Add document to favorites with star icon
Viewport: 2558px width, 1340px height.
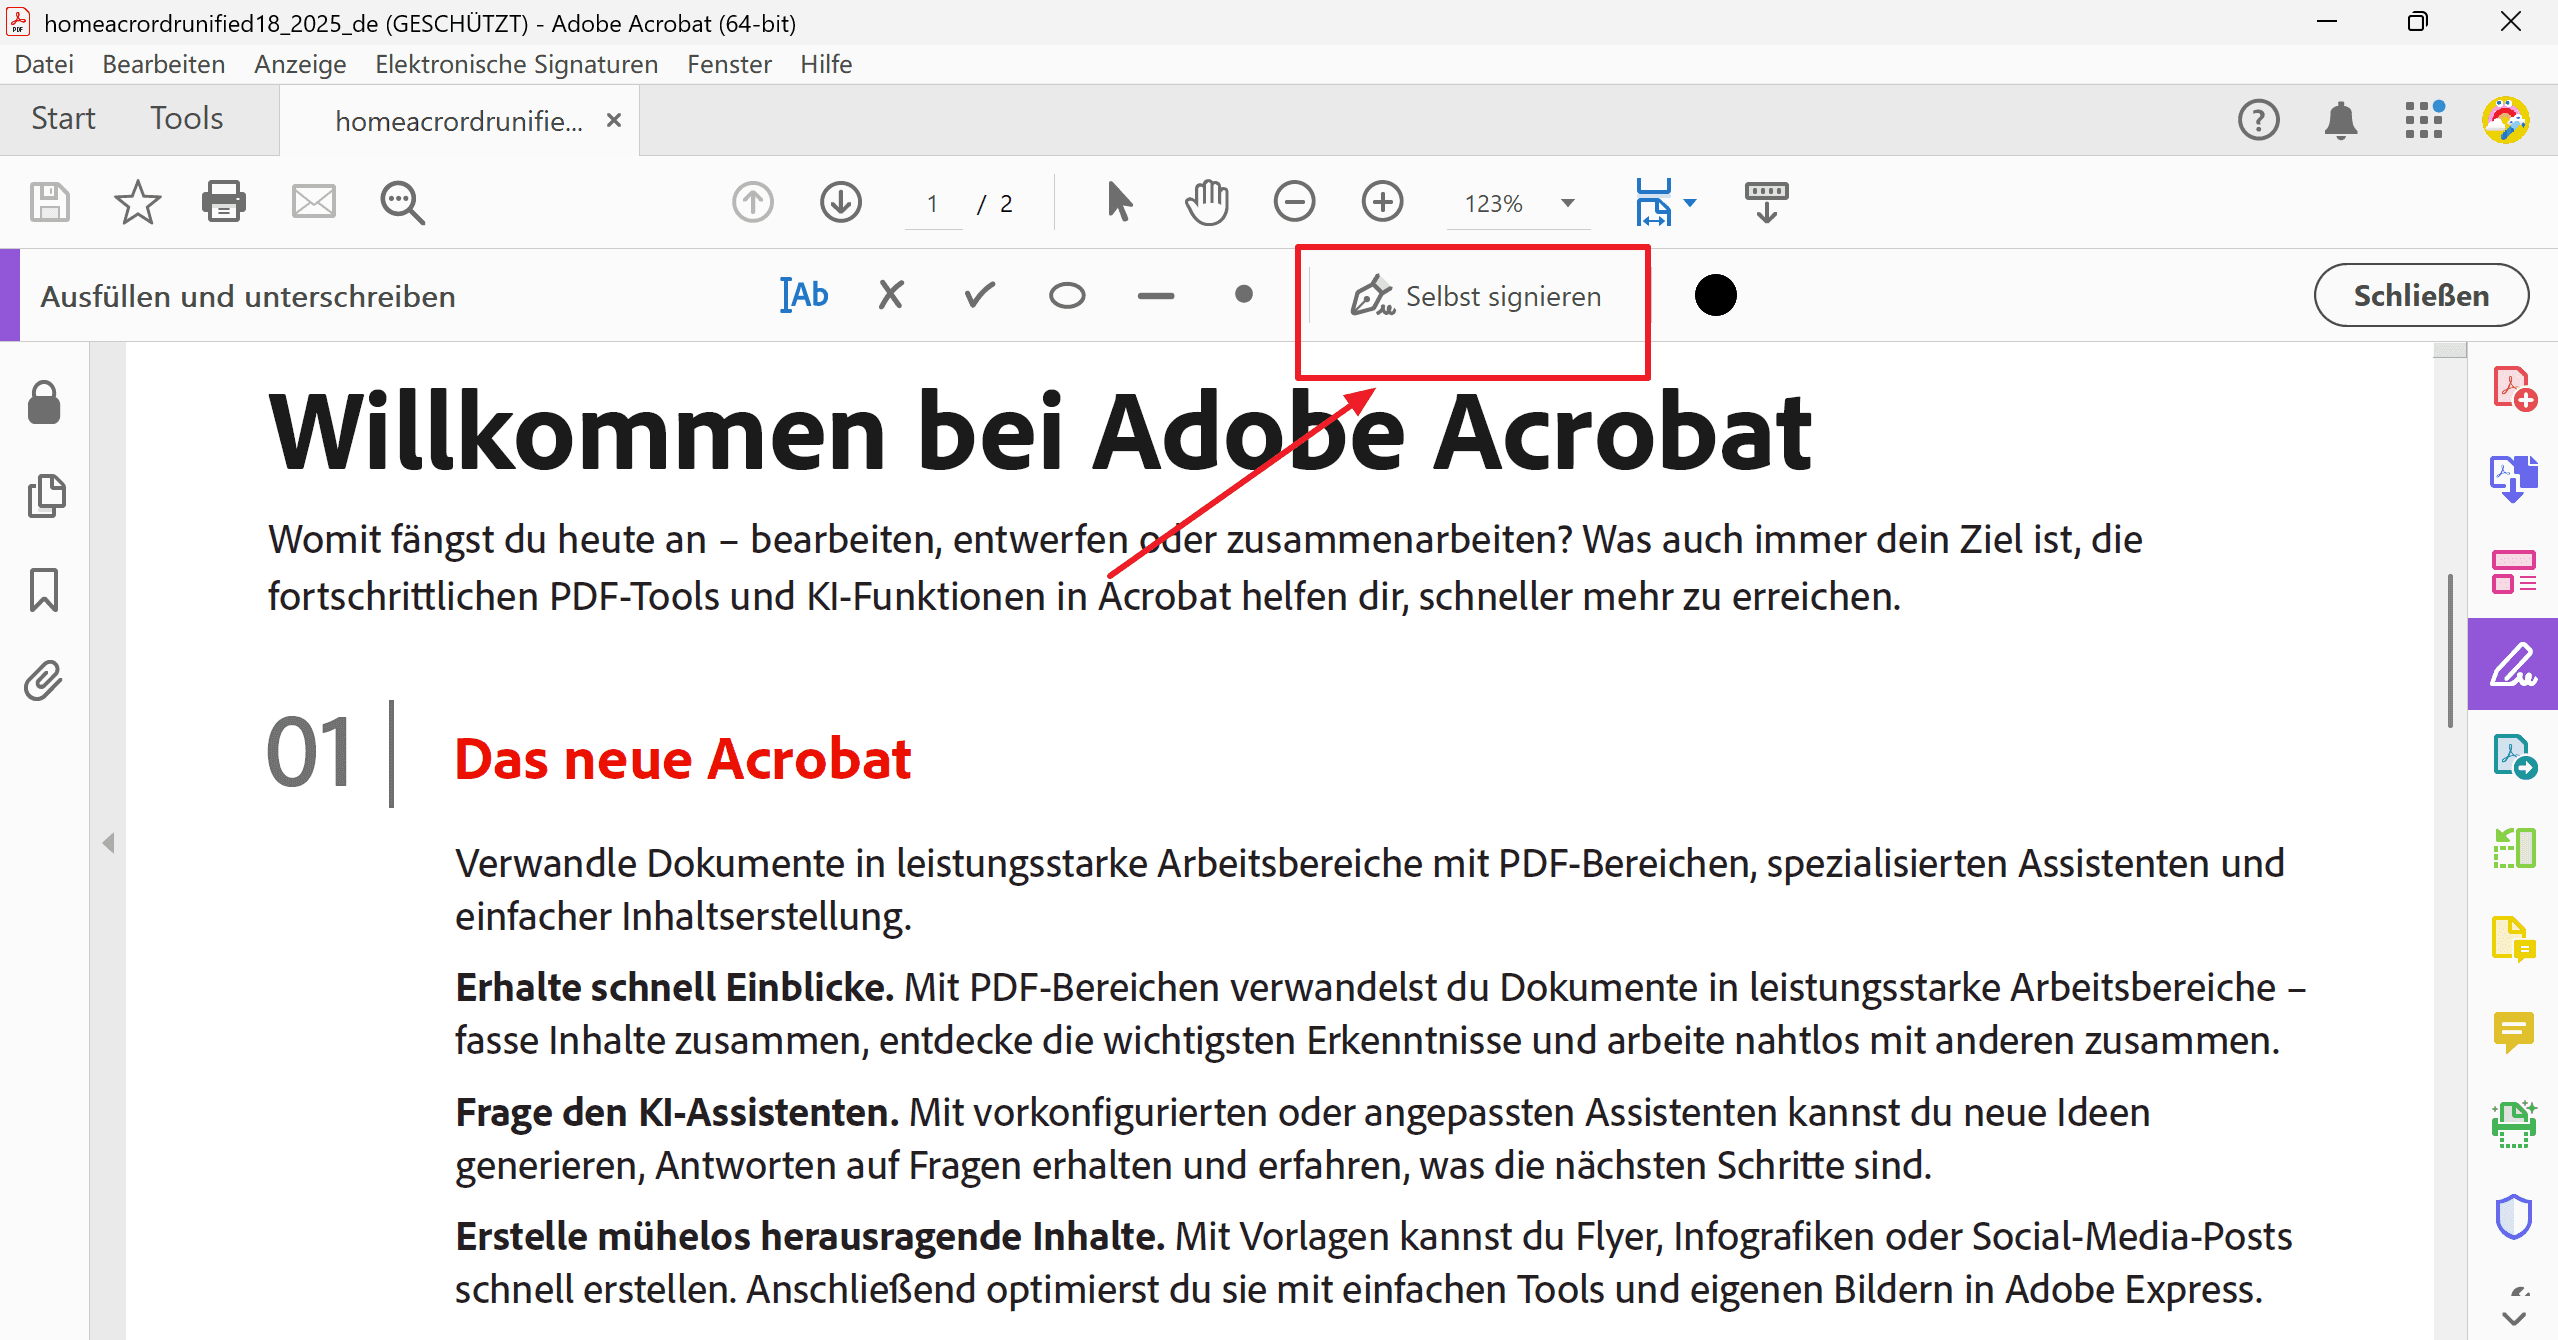click(x=137, y=203)
